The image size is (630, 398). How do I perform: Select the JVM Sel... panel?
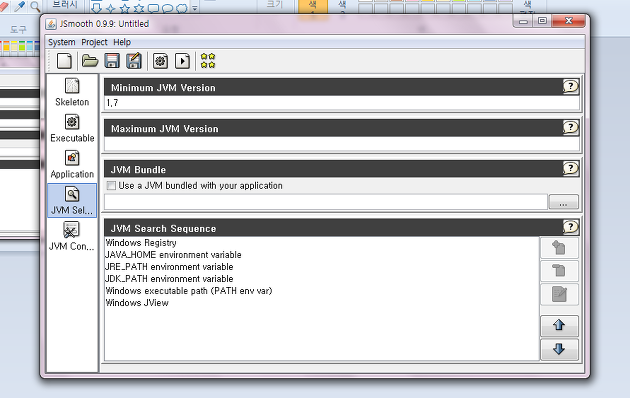tap(72, 200)
